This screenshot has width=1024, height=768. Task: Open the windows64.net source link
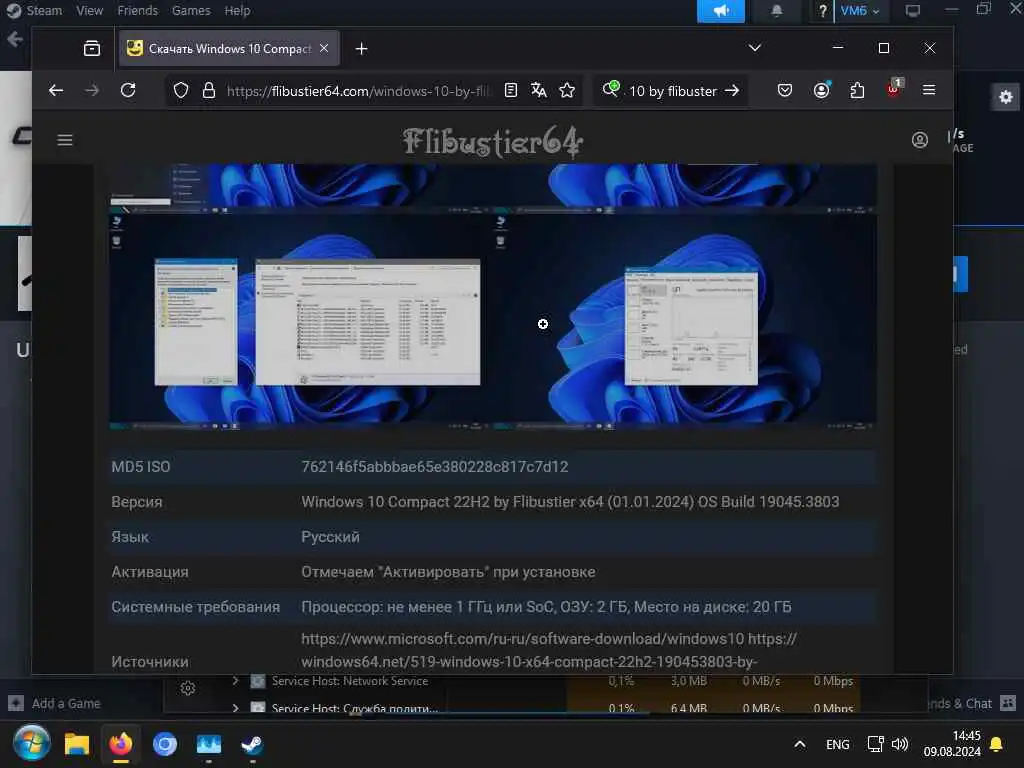click(529, 662)
